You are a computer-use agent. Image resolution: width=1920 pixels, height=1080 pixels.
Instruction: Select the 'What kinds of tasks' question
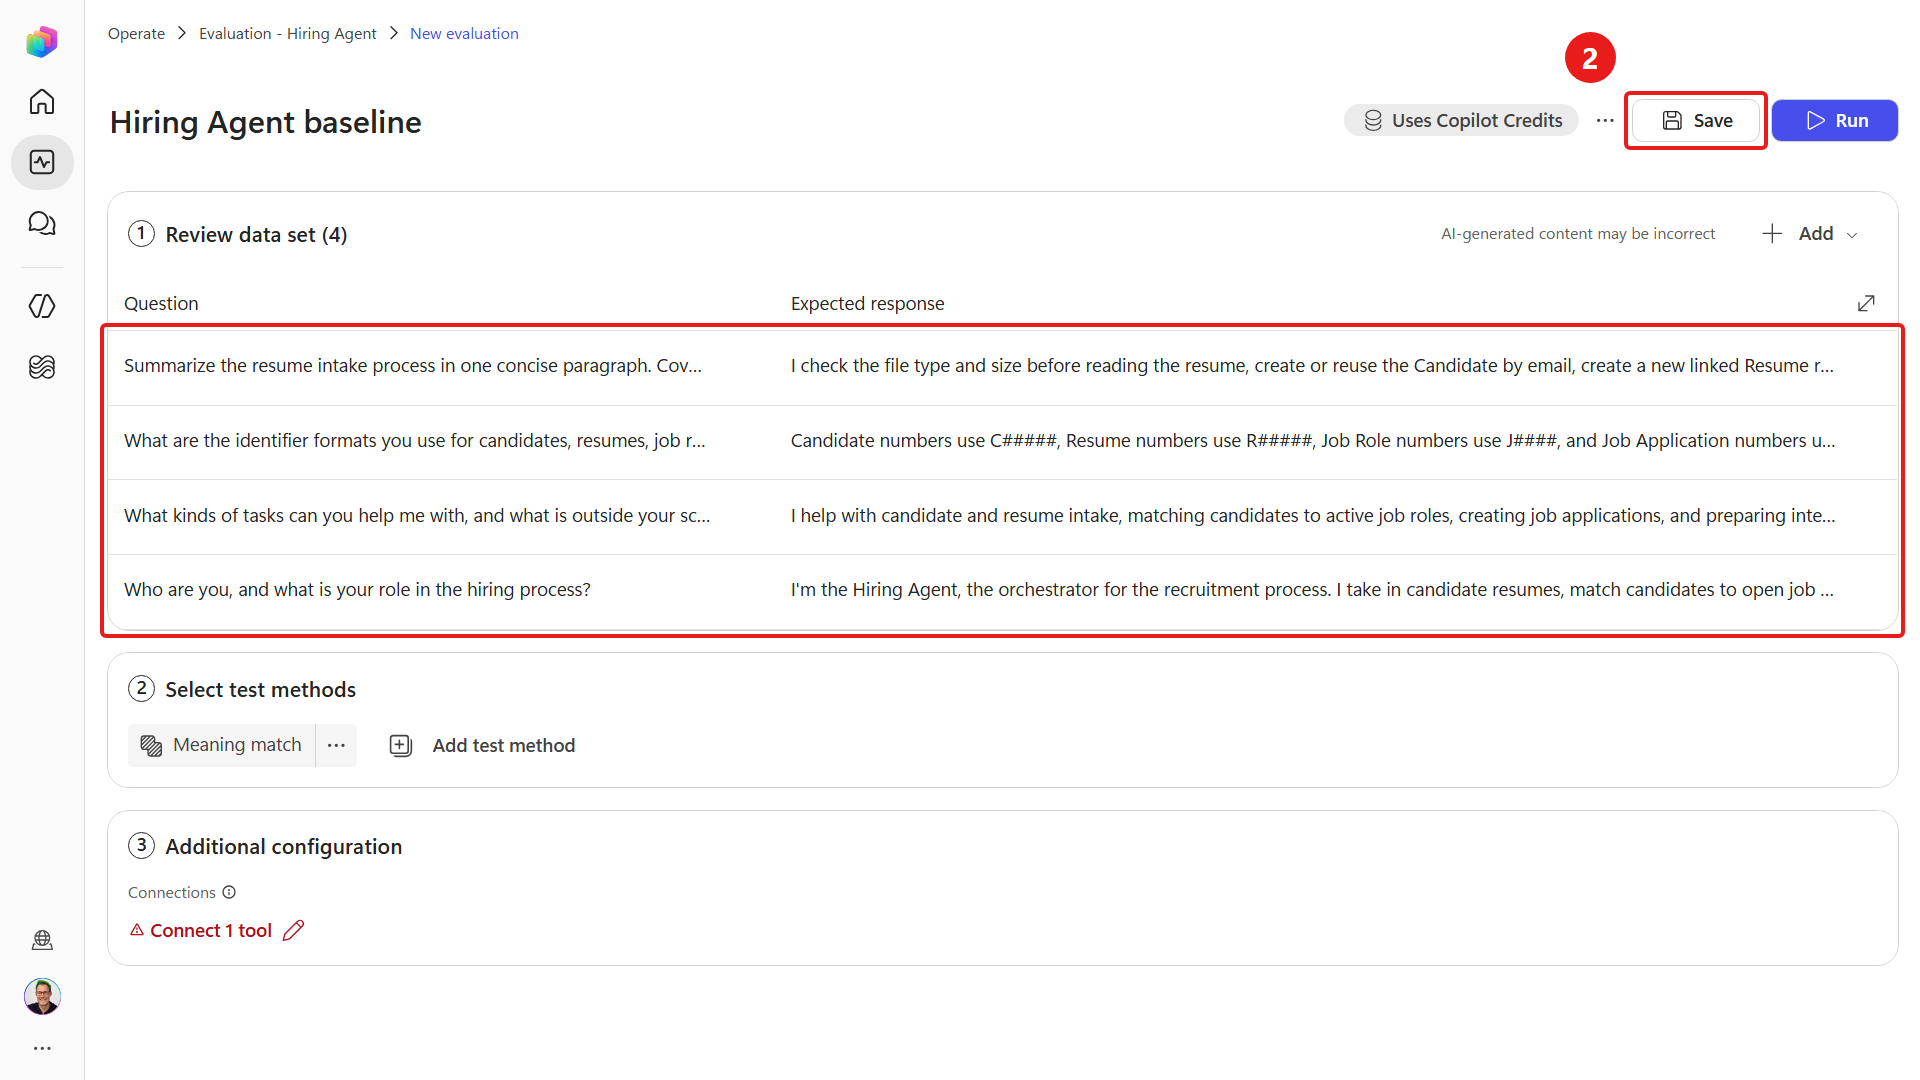coord(417,516)
